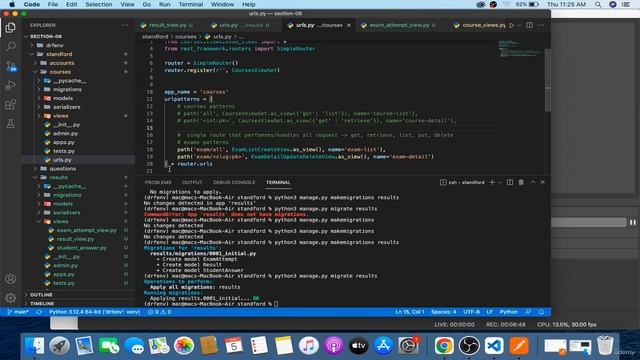Open the Extensions view
Image resolution: width=640 pixels, height=360 pixels.
click(11, 104)
